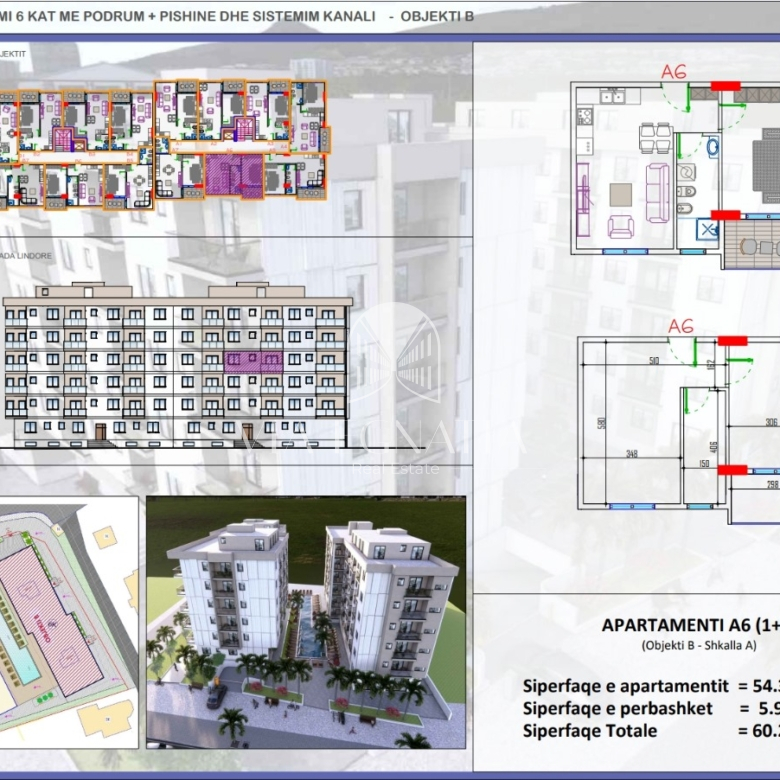The width and height of the screenshot is (780, 780).
Task: Click the '348' dimension value
Action: [632, 453]
